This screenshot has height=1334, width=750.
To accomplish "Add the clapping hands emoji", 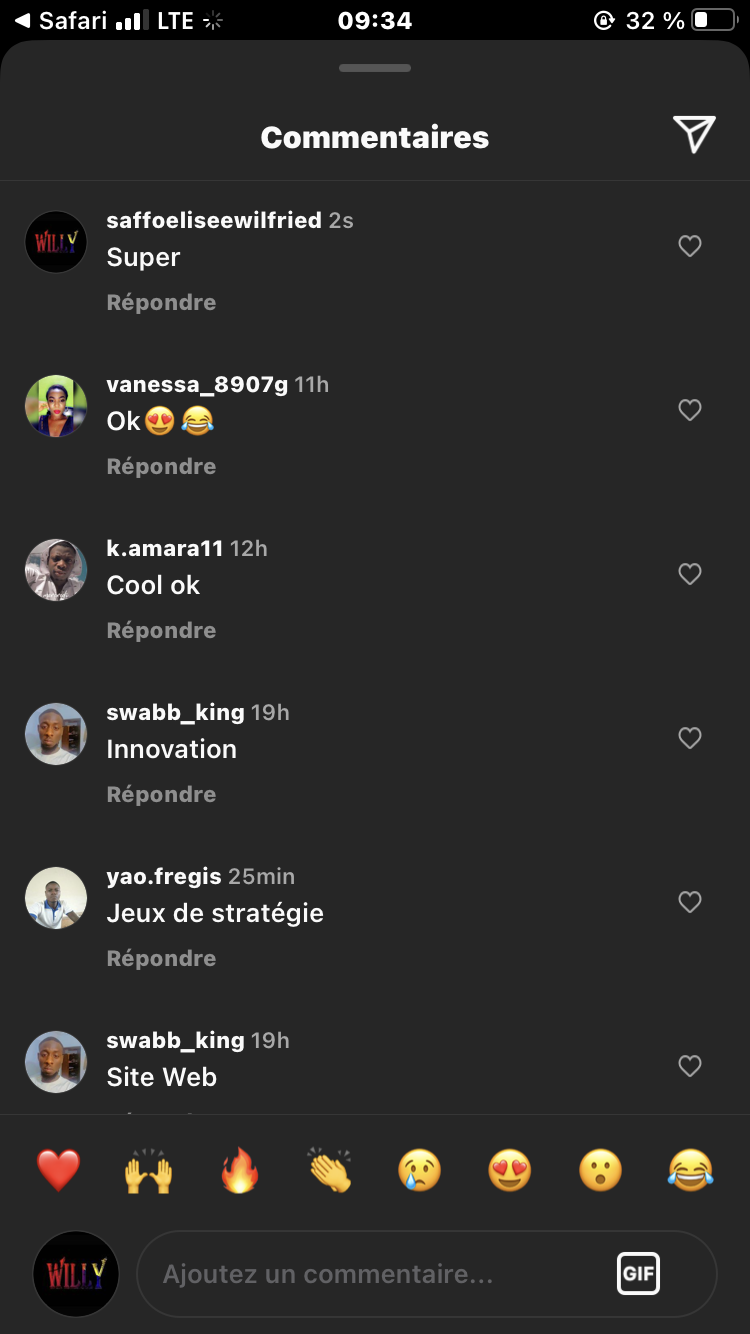I will tap(329, 1170).
